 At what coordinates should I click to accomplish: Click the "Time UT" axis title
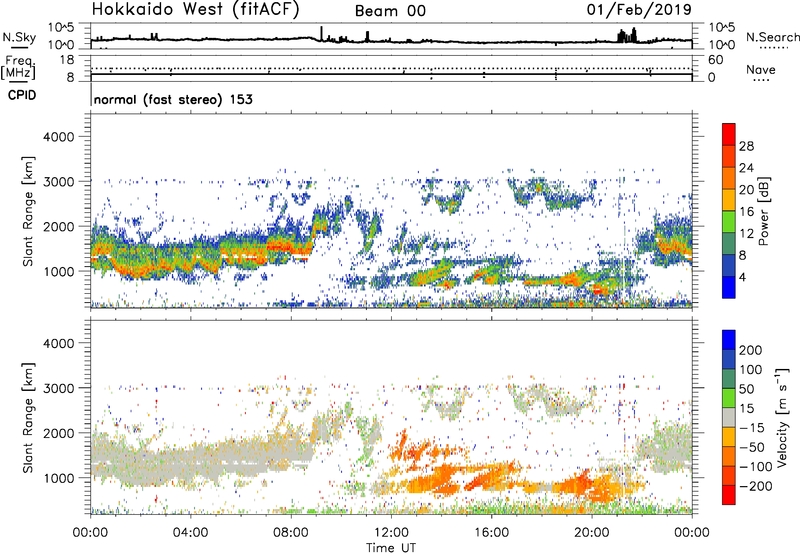[x=391, y=548]
